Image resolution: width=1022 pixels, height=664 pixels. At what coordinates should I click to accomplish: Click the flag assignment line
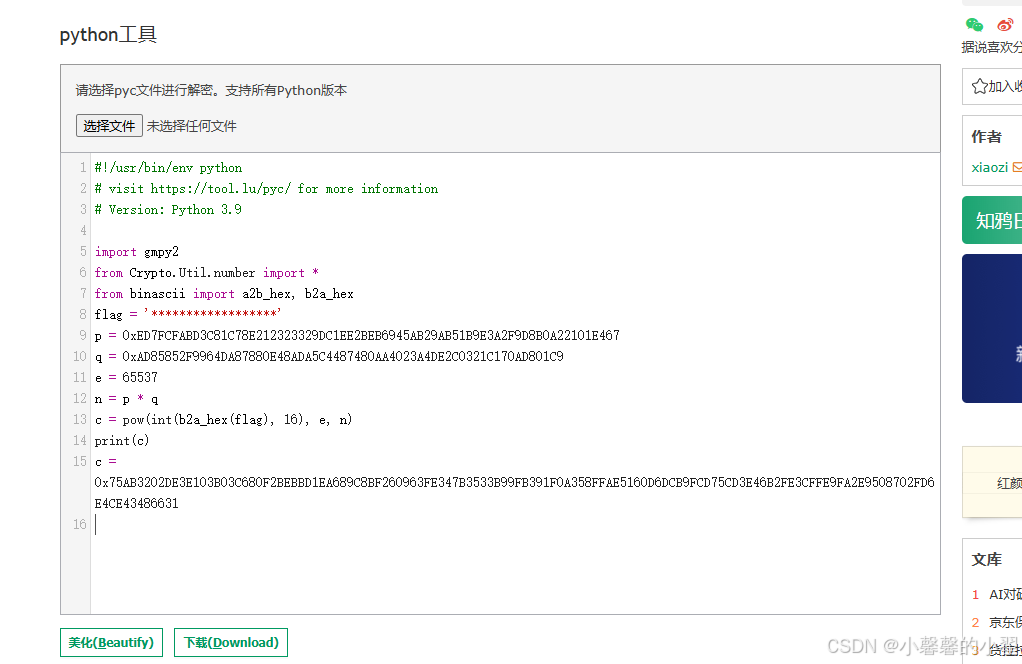[x=188, y=314]
